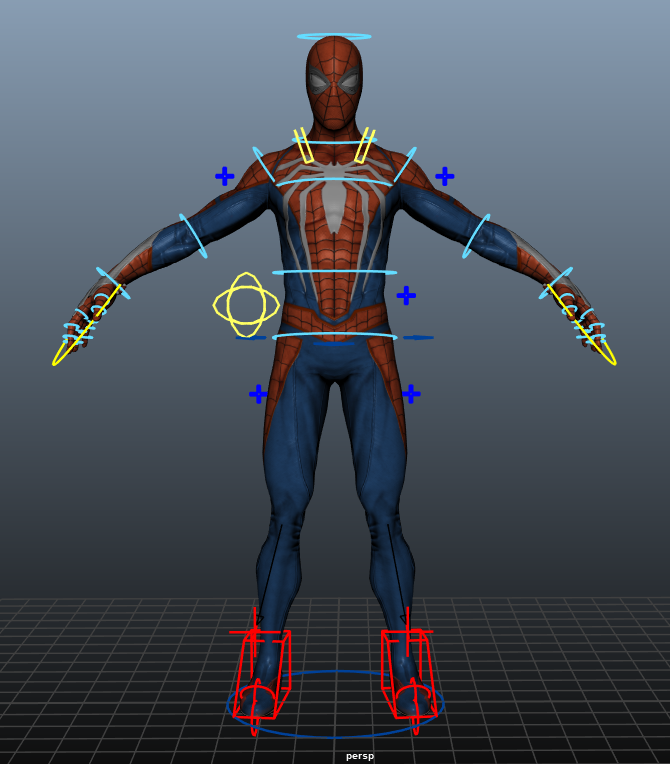Image resolution: width=670 pixels, height=764 pixels.
Task: Select the cyan waist ring above the belt
Action: (x=334, y=272)
